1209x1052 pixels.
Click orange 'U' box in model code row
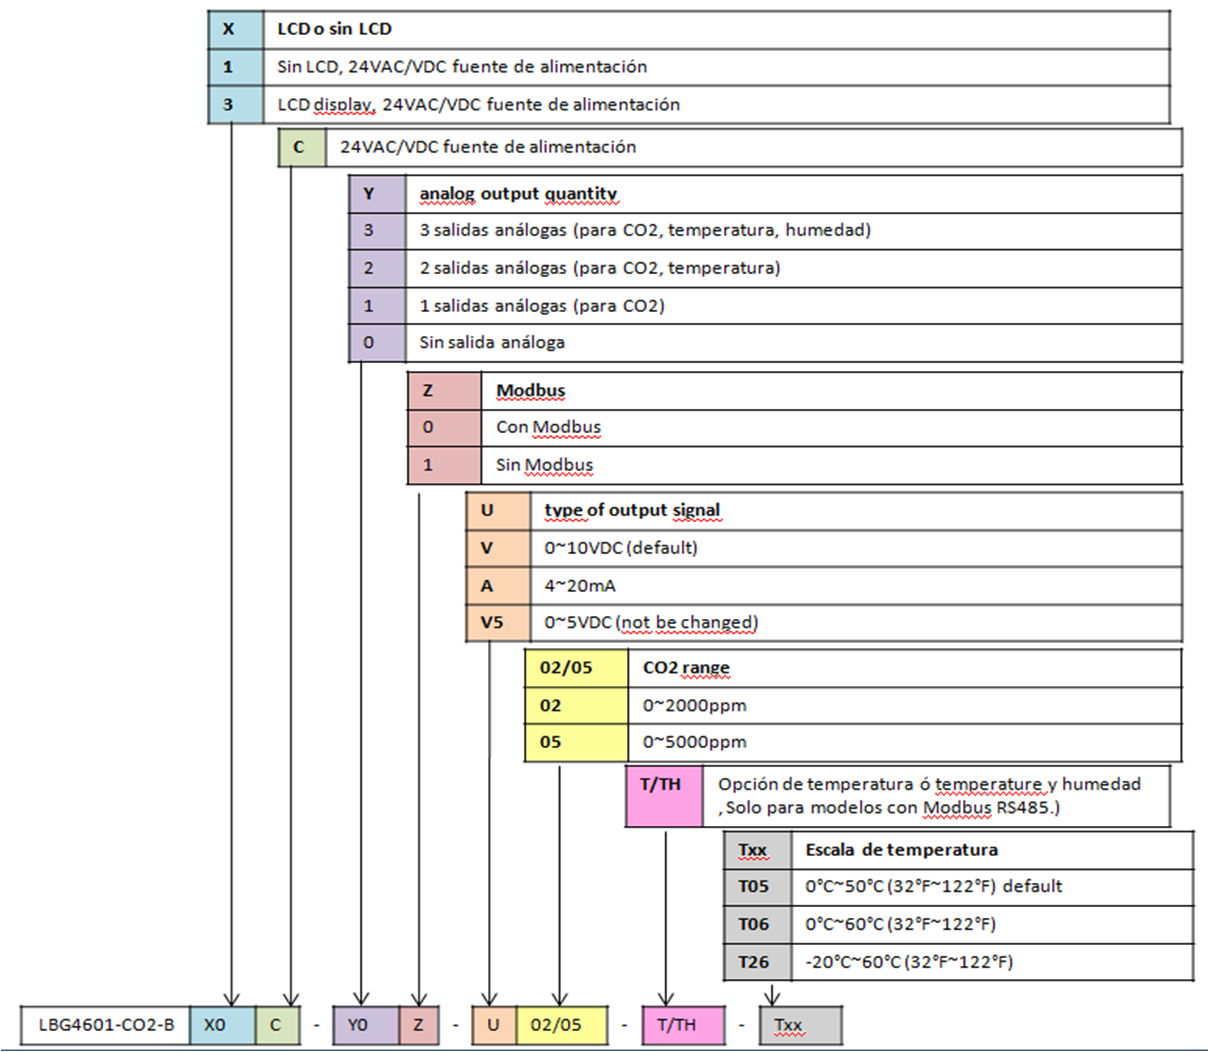click(492, 1025)
